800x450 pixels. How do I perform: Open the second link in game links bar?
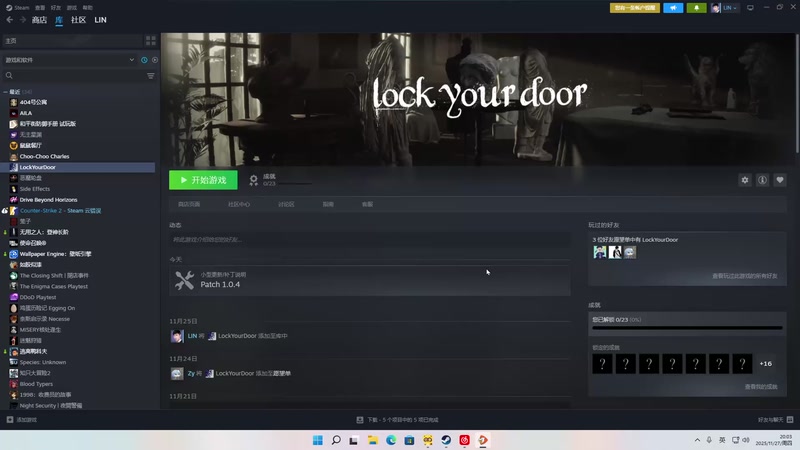[x=239, y=204]
